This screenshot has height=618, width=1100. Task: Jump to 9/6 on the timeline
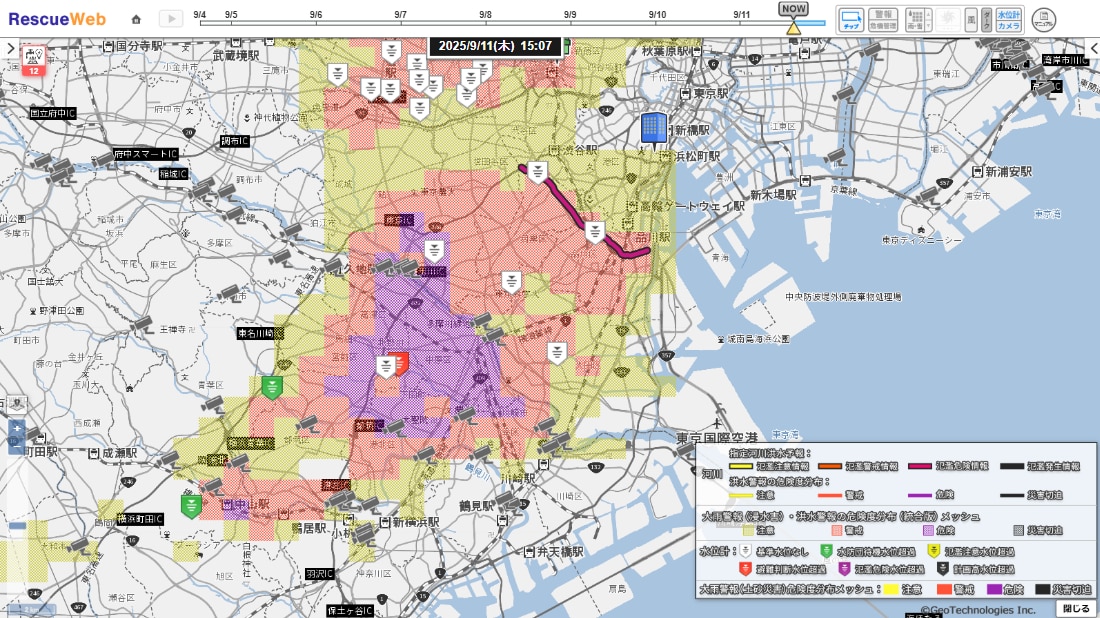click(x=316, y=14)
